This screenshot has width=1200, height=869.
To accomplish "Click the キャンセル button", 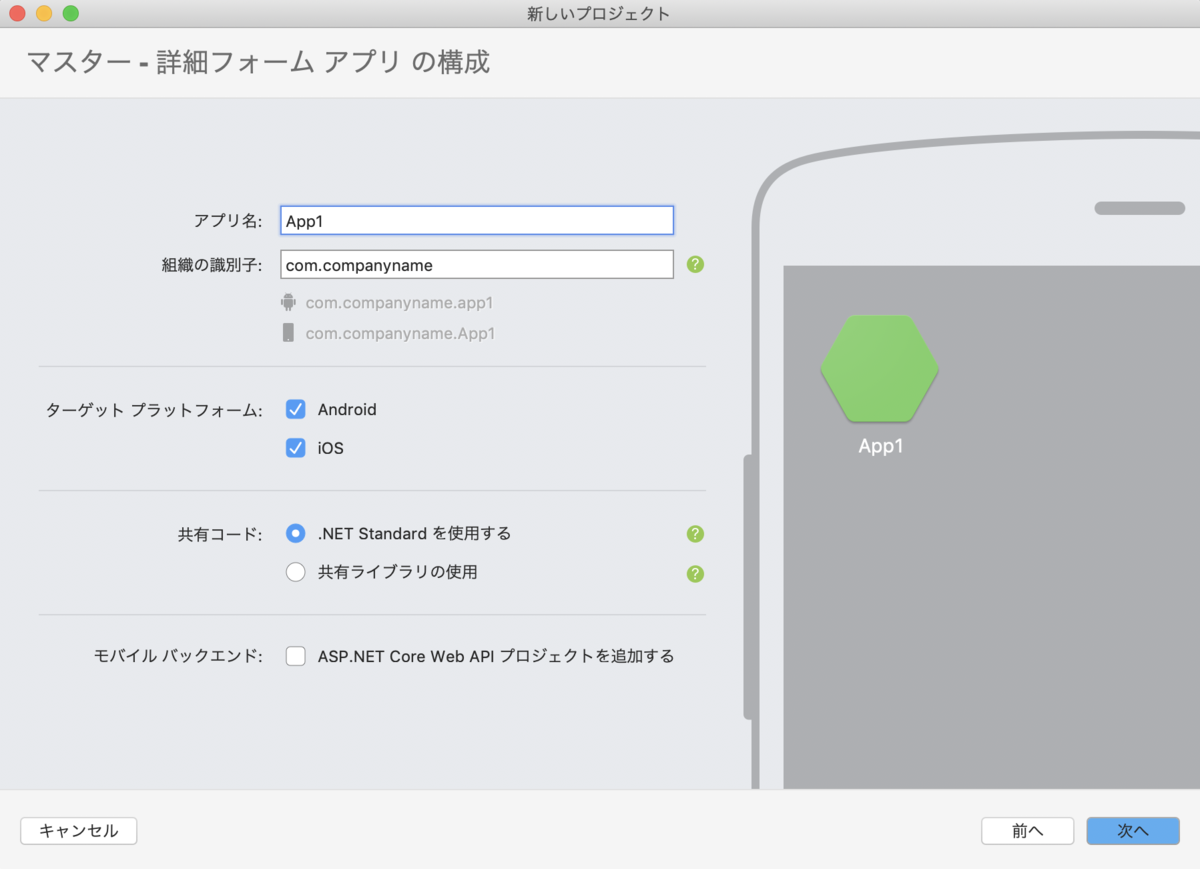I will click(79, 831).
